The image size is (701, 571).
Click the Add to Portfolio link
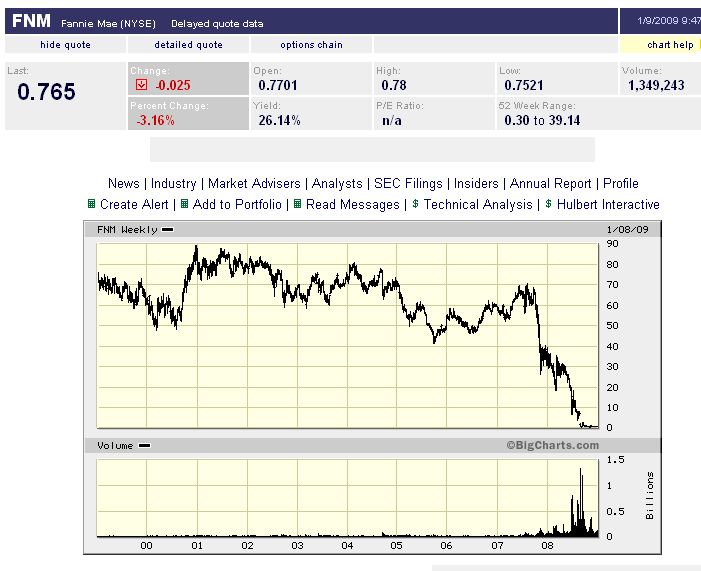pos(237,204)
